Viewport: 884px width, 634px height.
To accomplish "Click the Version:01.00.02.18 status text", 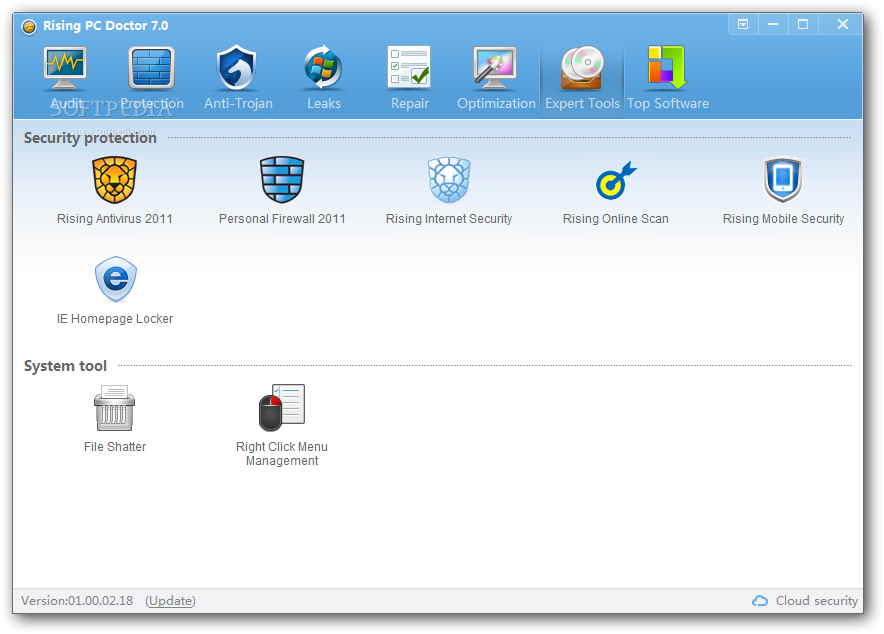I will [77, 601].
